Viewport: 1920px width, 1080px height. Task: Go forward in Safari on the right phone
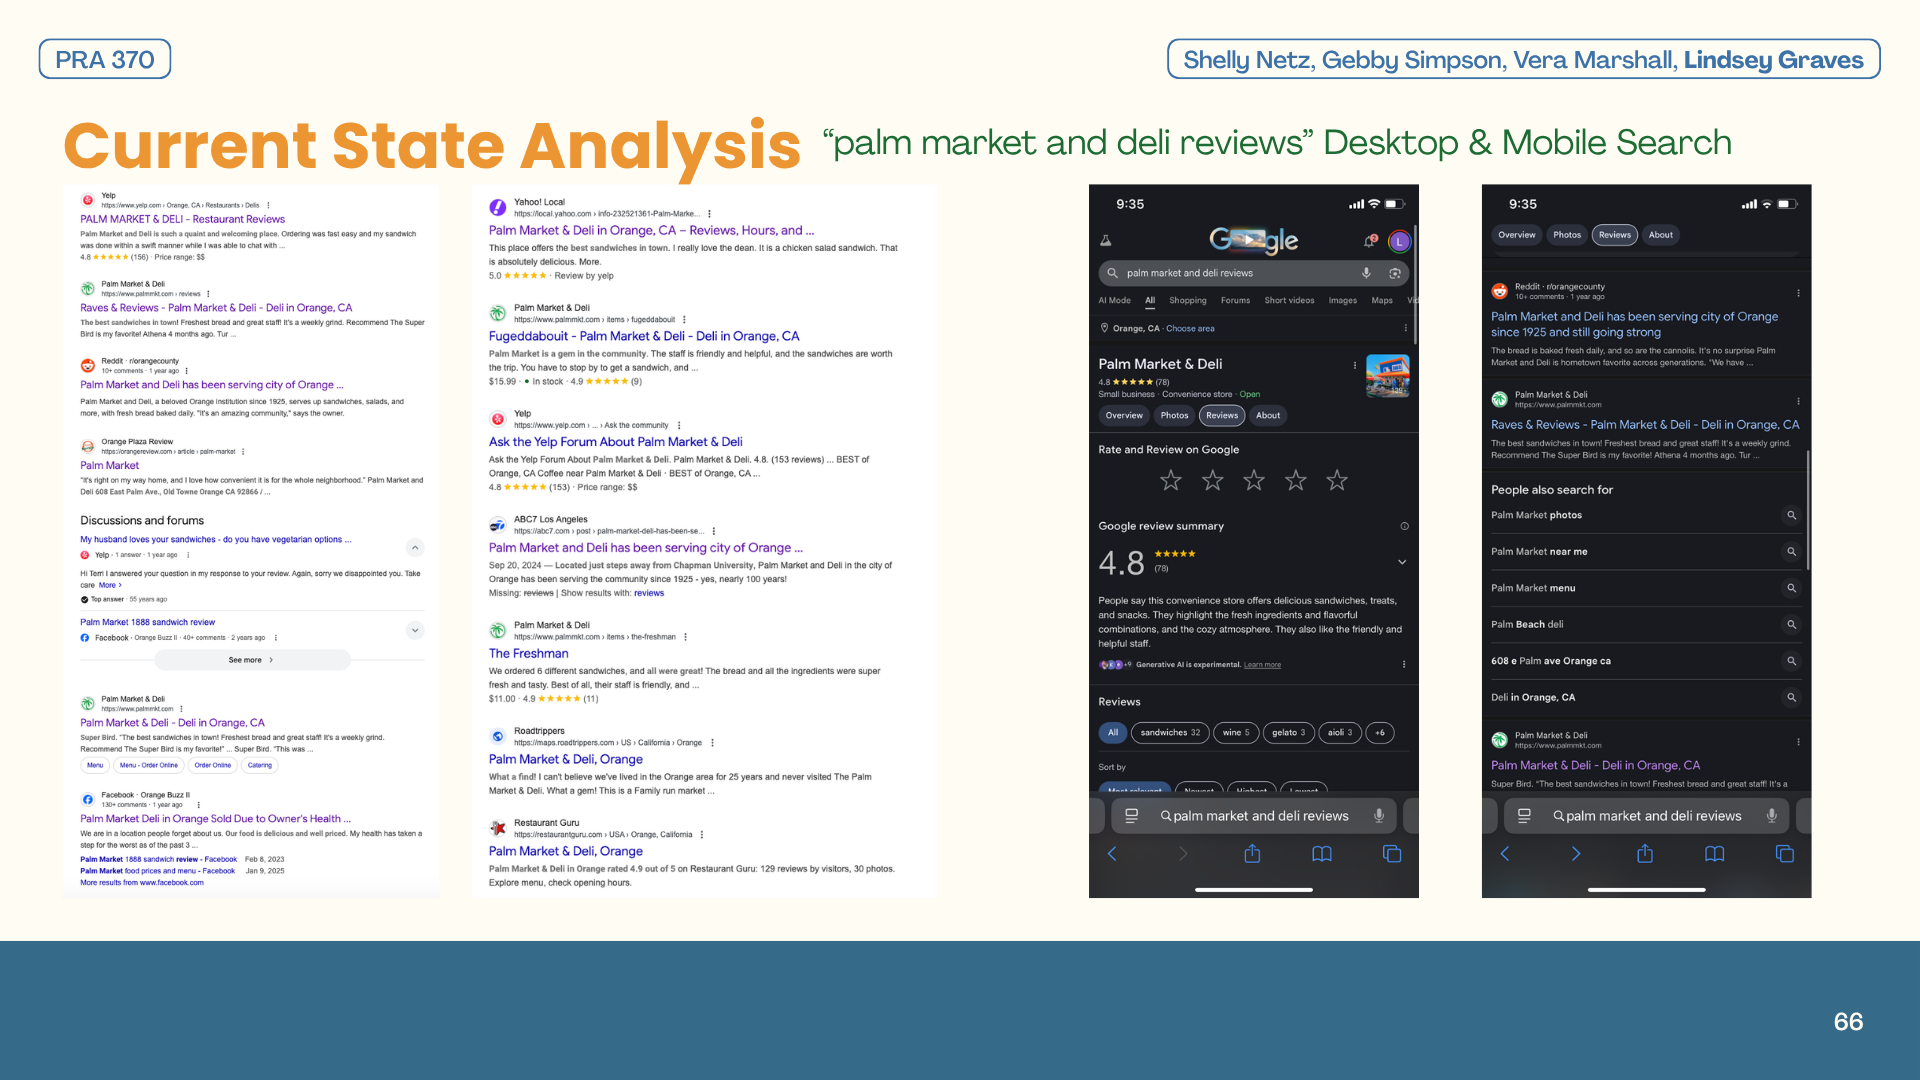point(1576,853)
